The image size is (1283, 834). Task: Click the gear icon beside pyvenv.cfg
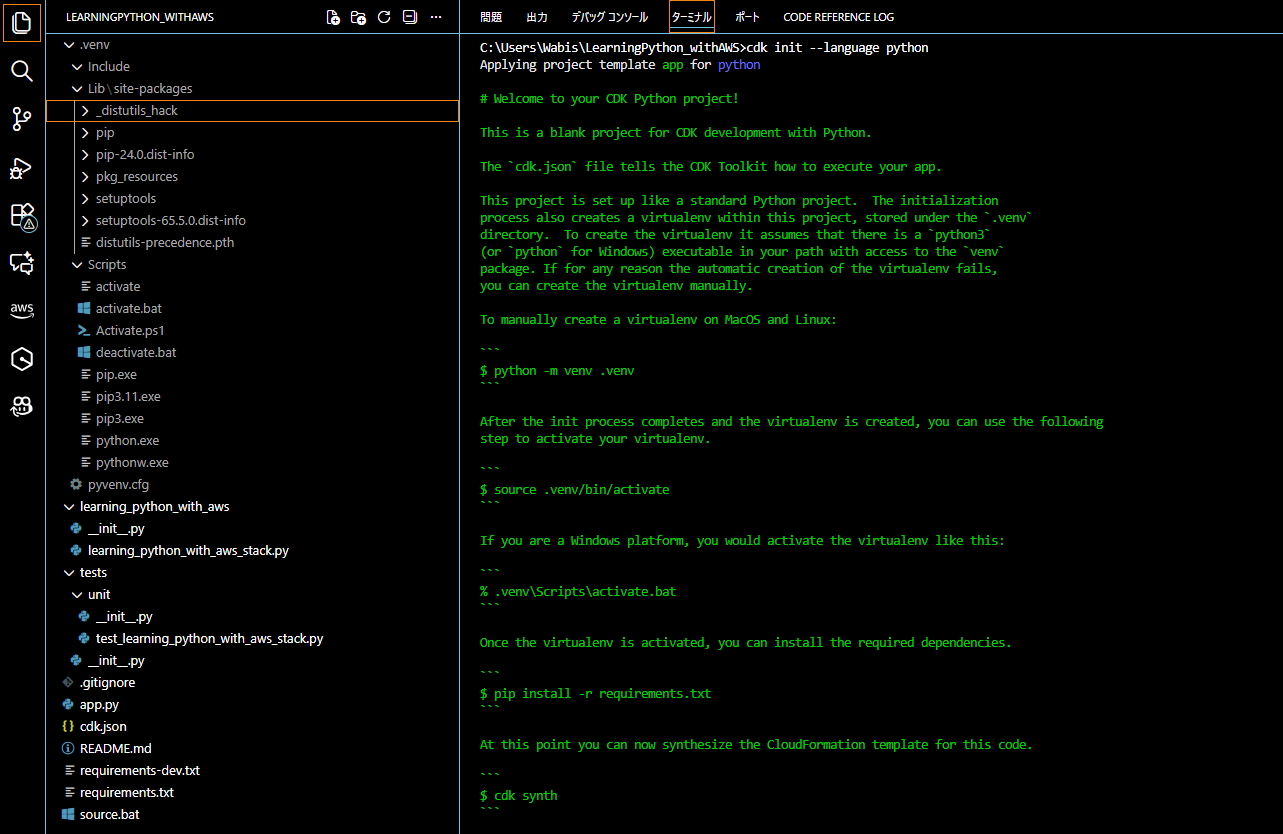77,484
